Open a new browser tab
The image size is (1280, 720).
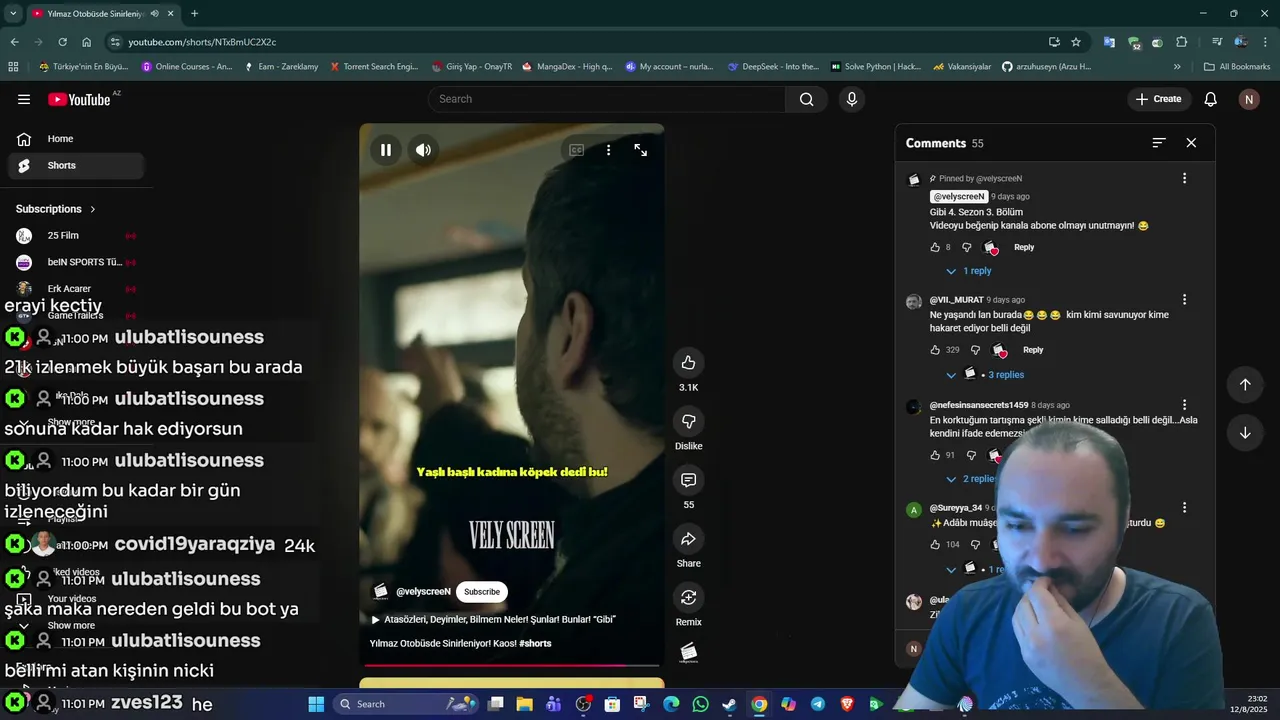[194, 14]
